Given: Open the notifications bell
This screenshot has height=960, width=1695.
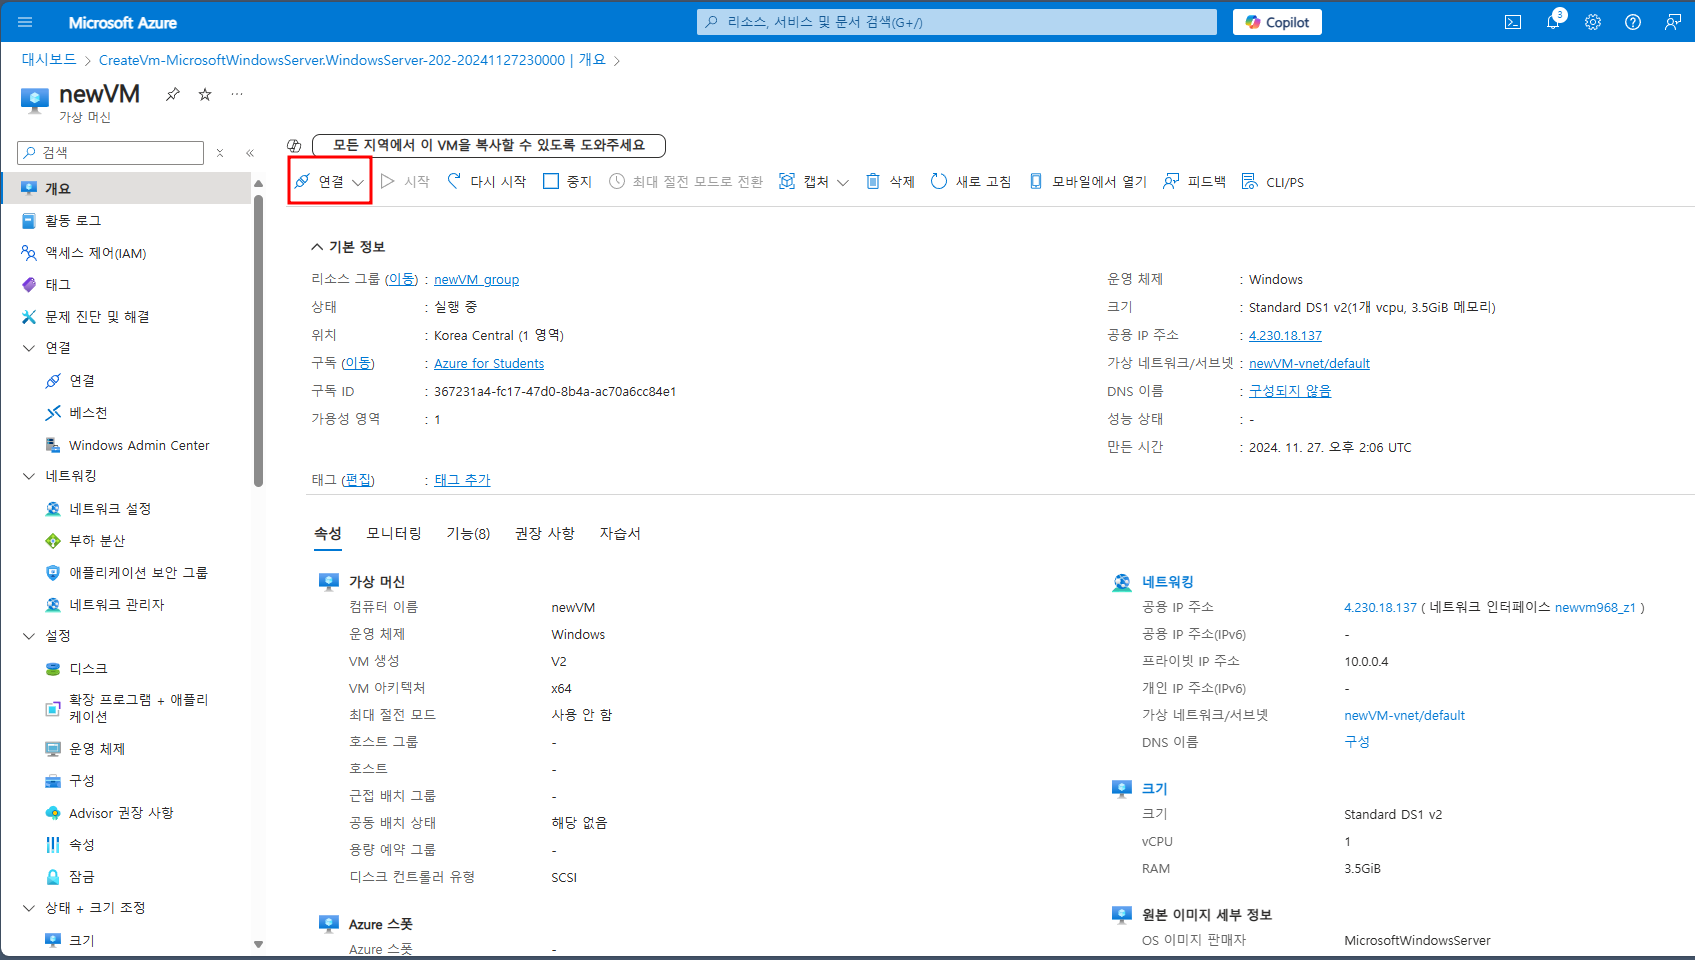Looking at the screenshot, I should 1553,22.
